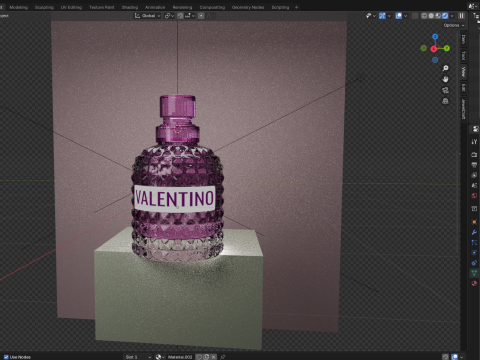The width and height of the screenshot is (480, 360).
Task: Toggle the snapping magnet icon
Action: pos(180,16)
